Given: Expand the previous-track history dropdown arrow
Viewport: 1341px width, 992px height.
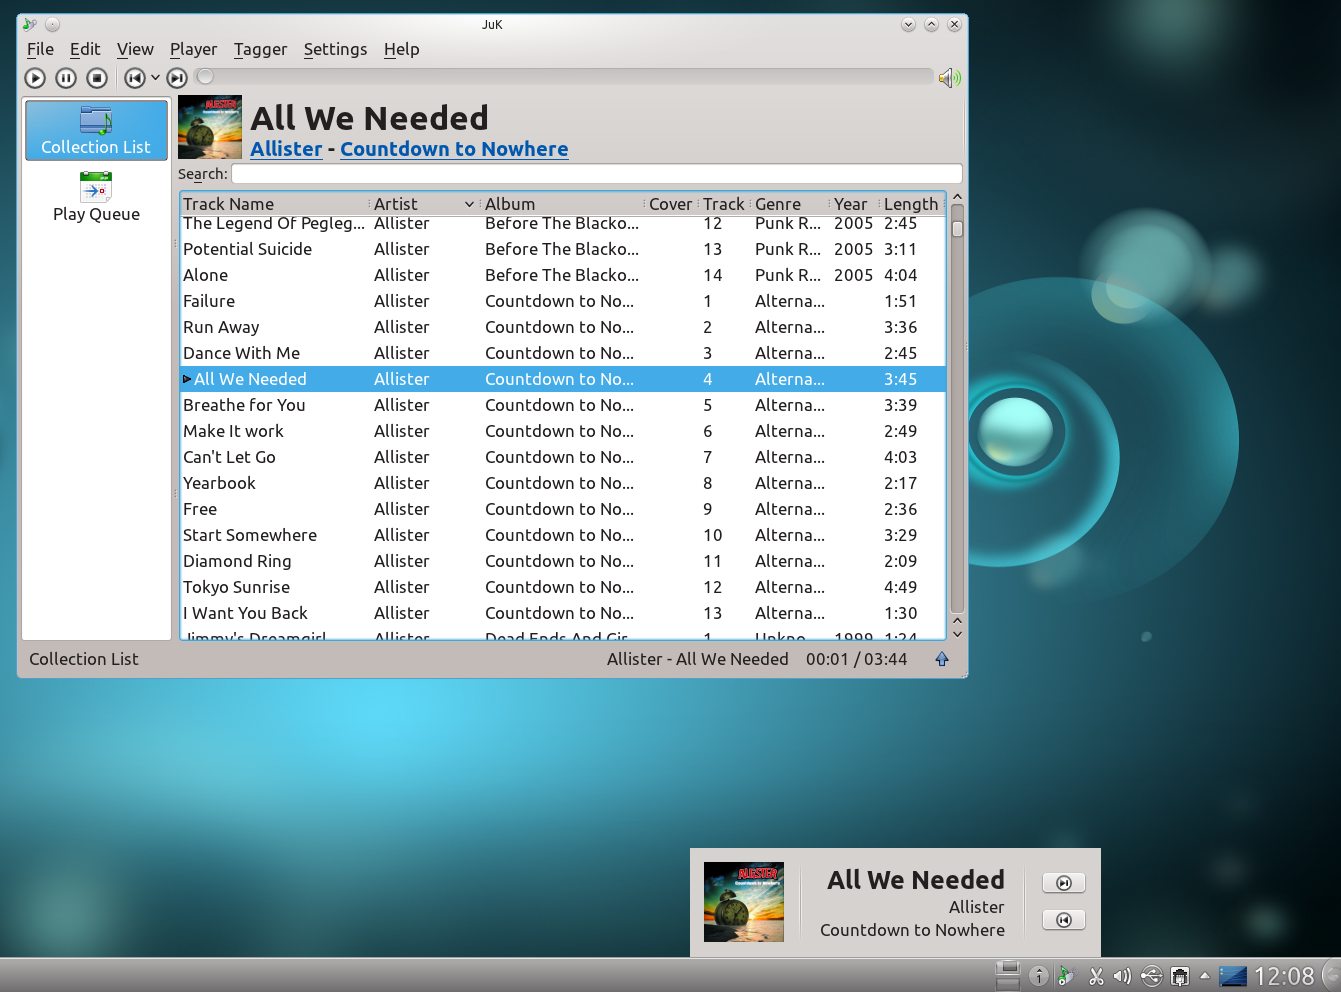Looking at the screenshot, I should pos(155,78).
